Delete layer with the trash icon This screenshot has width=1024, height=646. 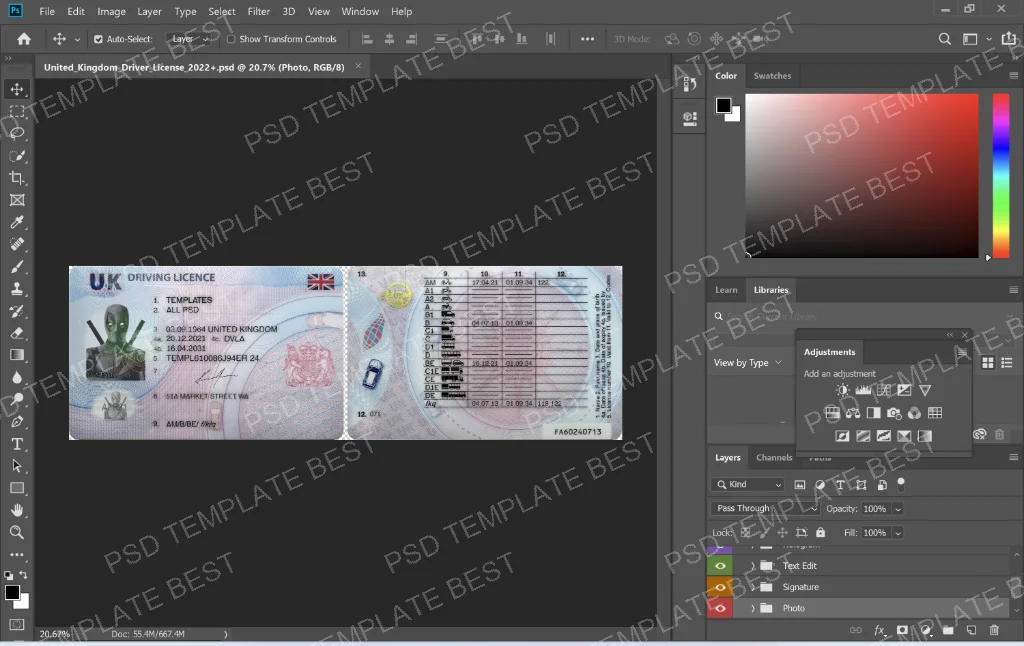pos(994,630)
